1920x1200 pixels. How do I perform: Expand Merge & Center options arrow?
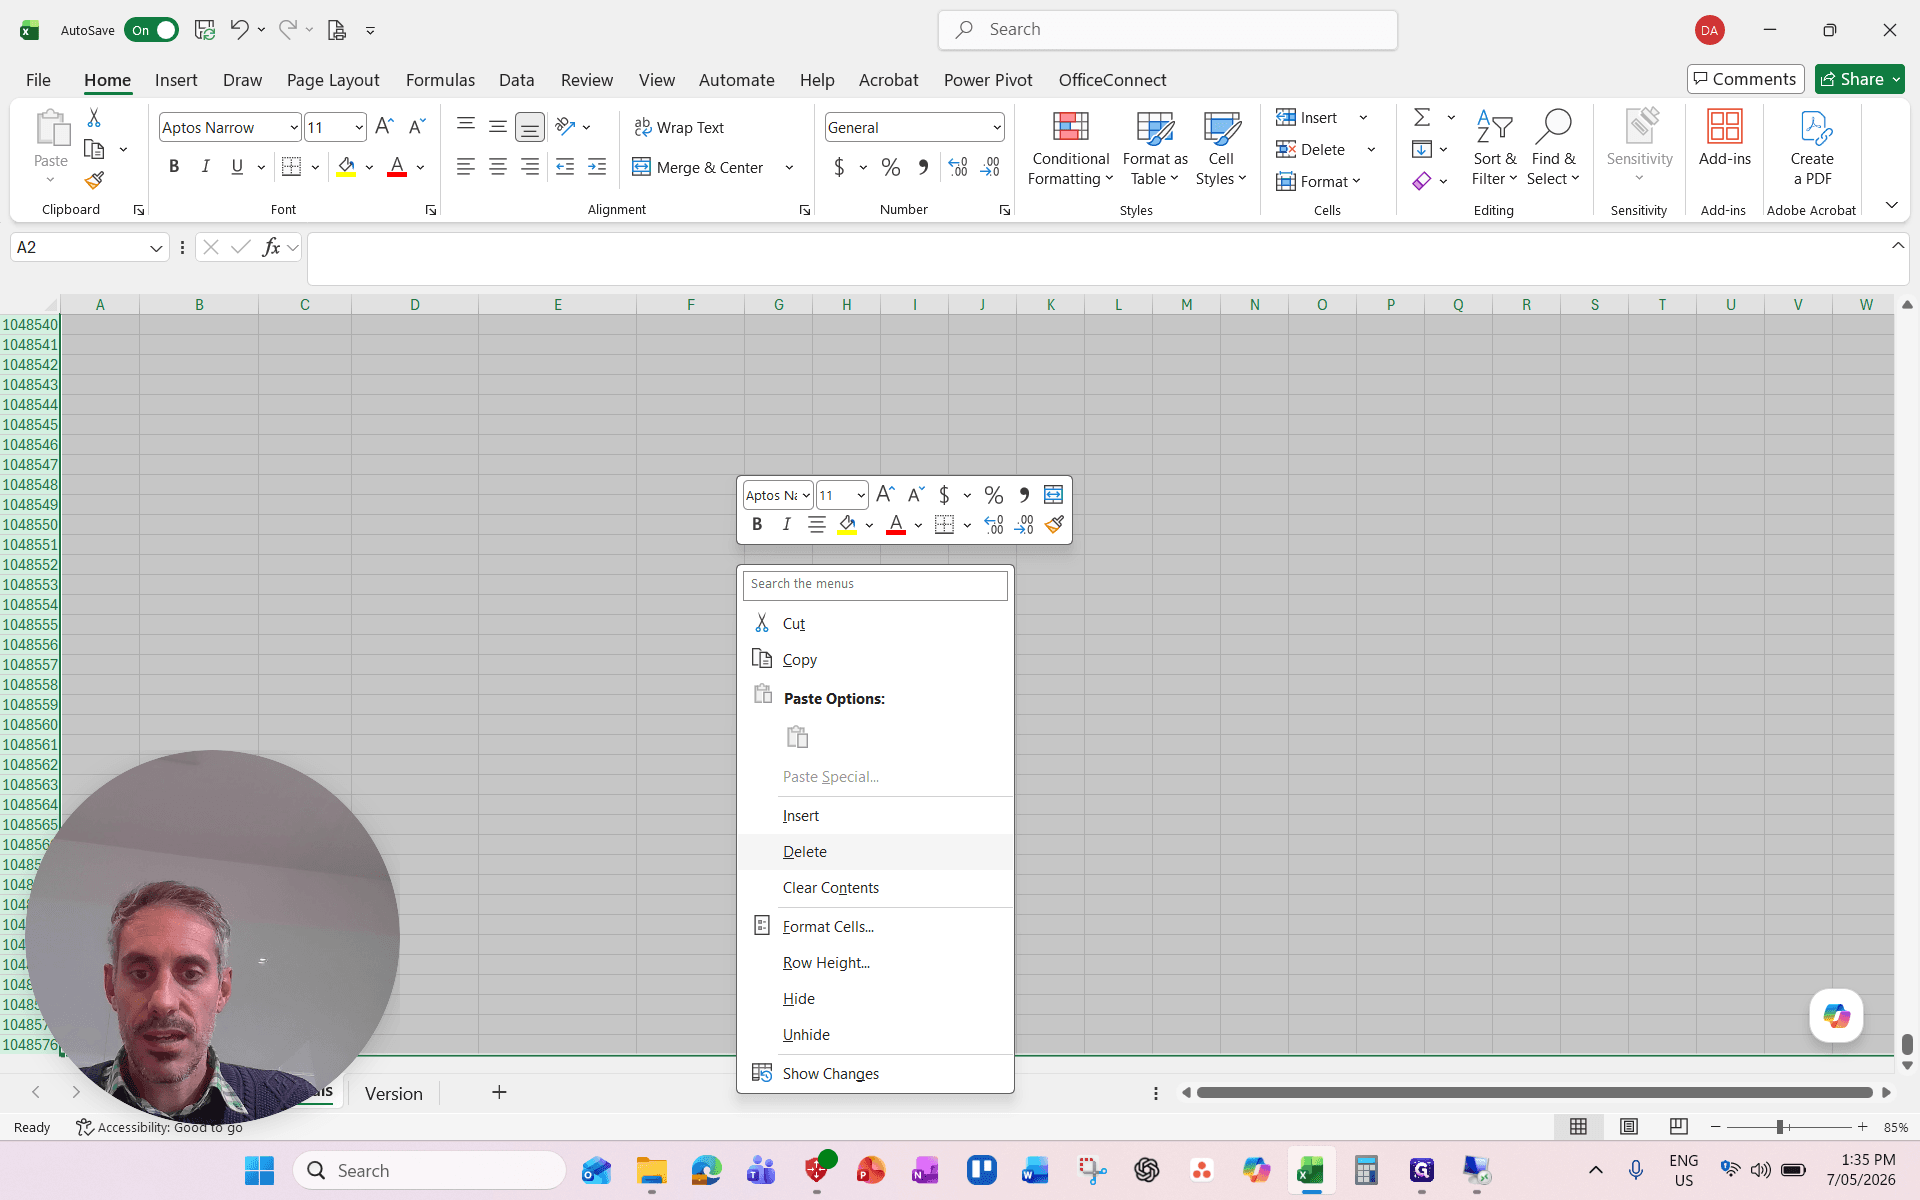click(x=789, y=167)
